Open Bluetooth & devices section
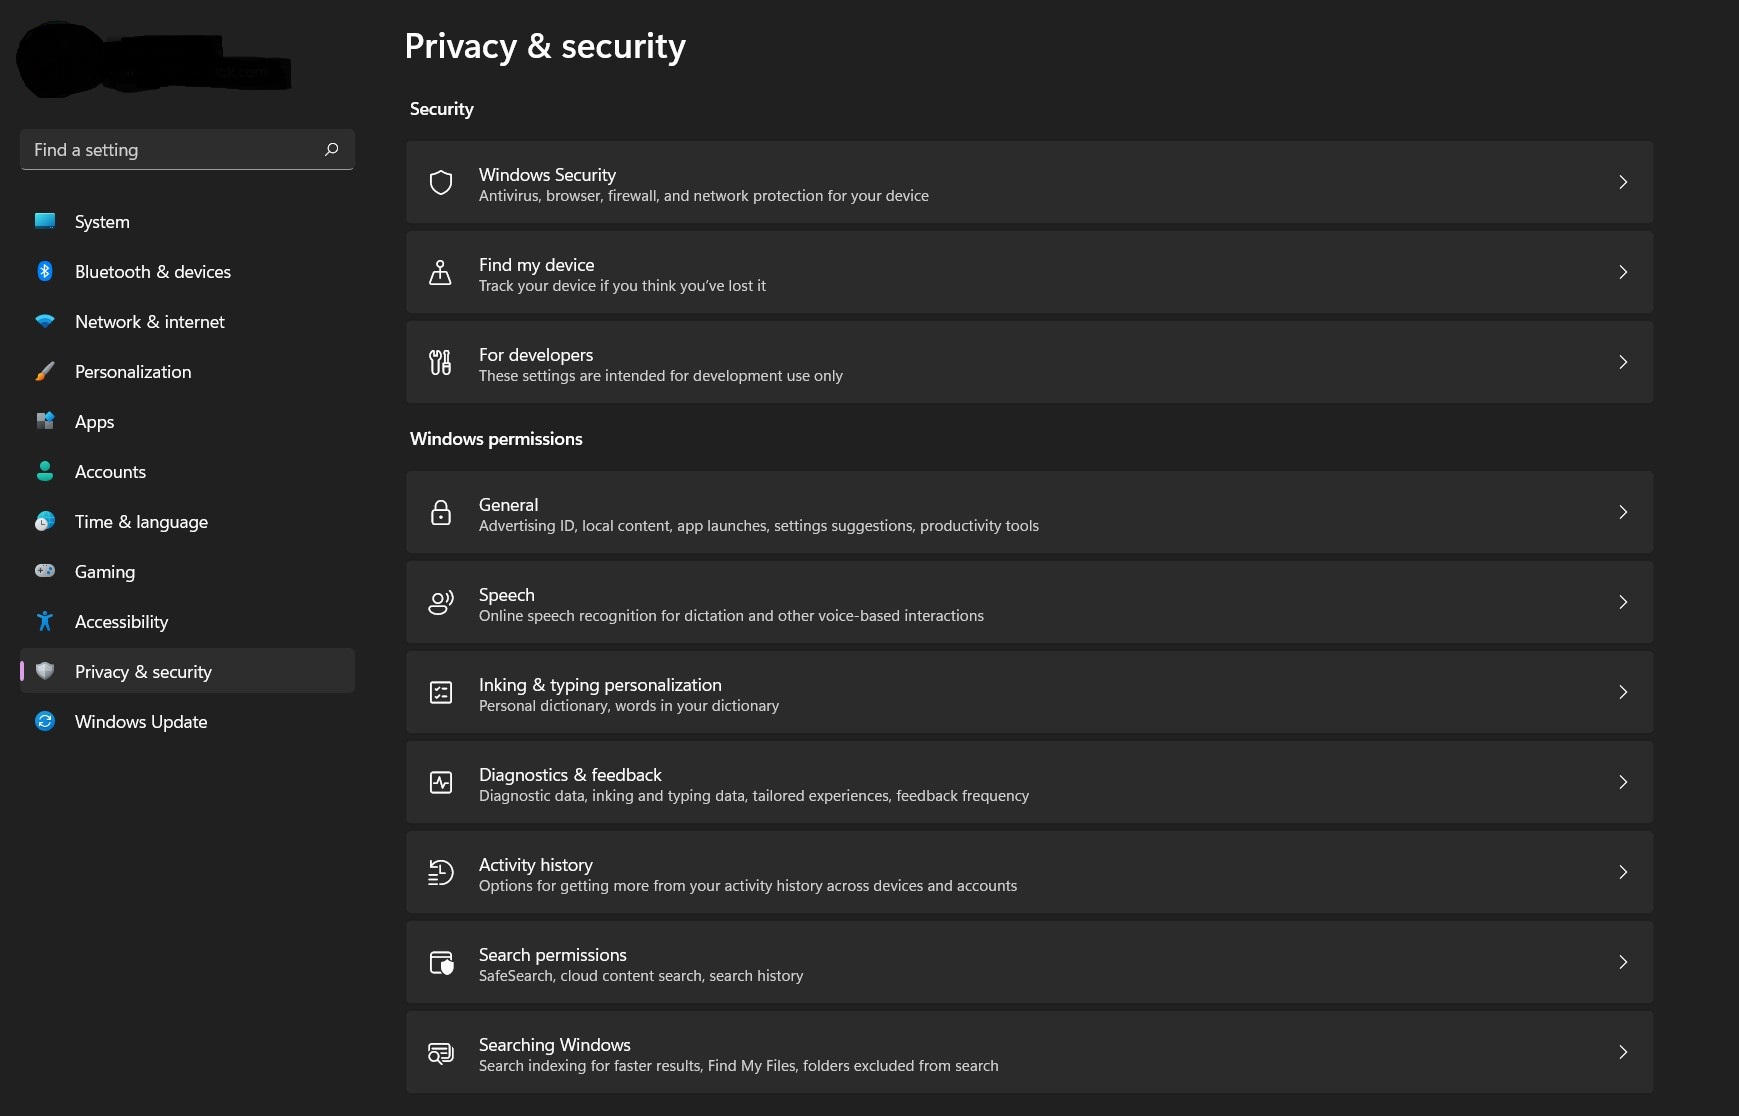 click(x=152, y=272)
